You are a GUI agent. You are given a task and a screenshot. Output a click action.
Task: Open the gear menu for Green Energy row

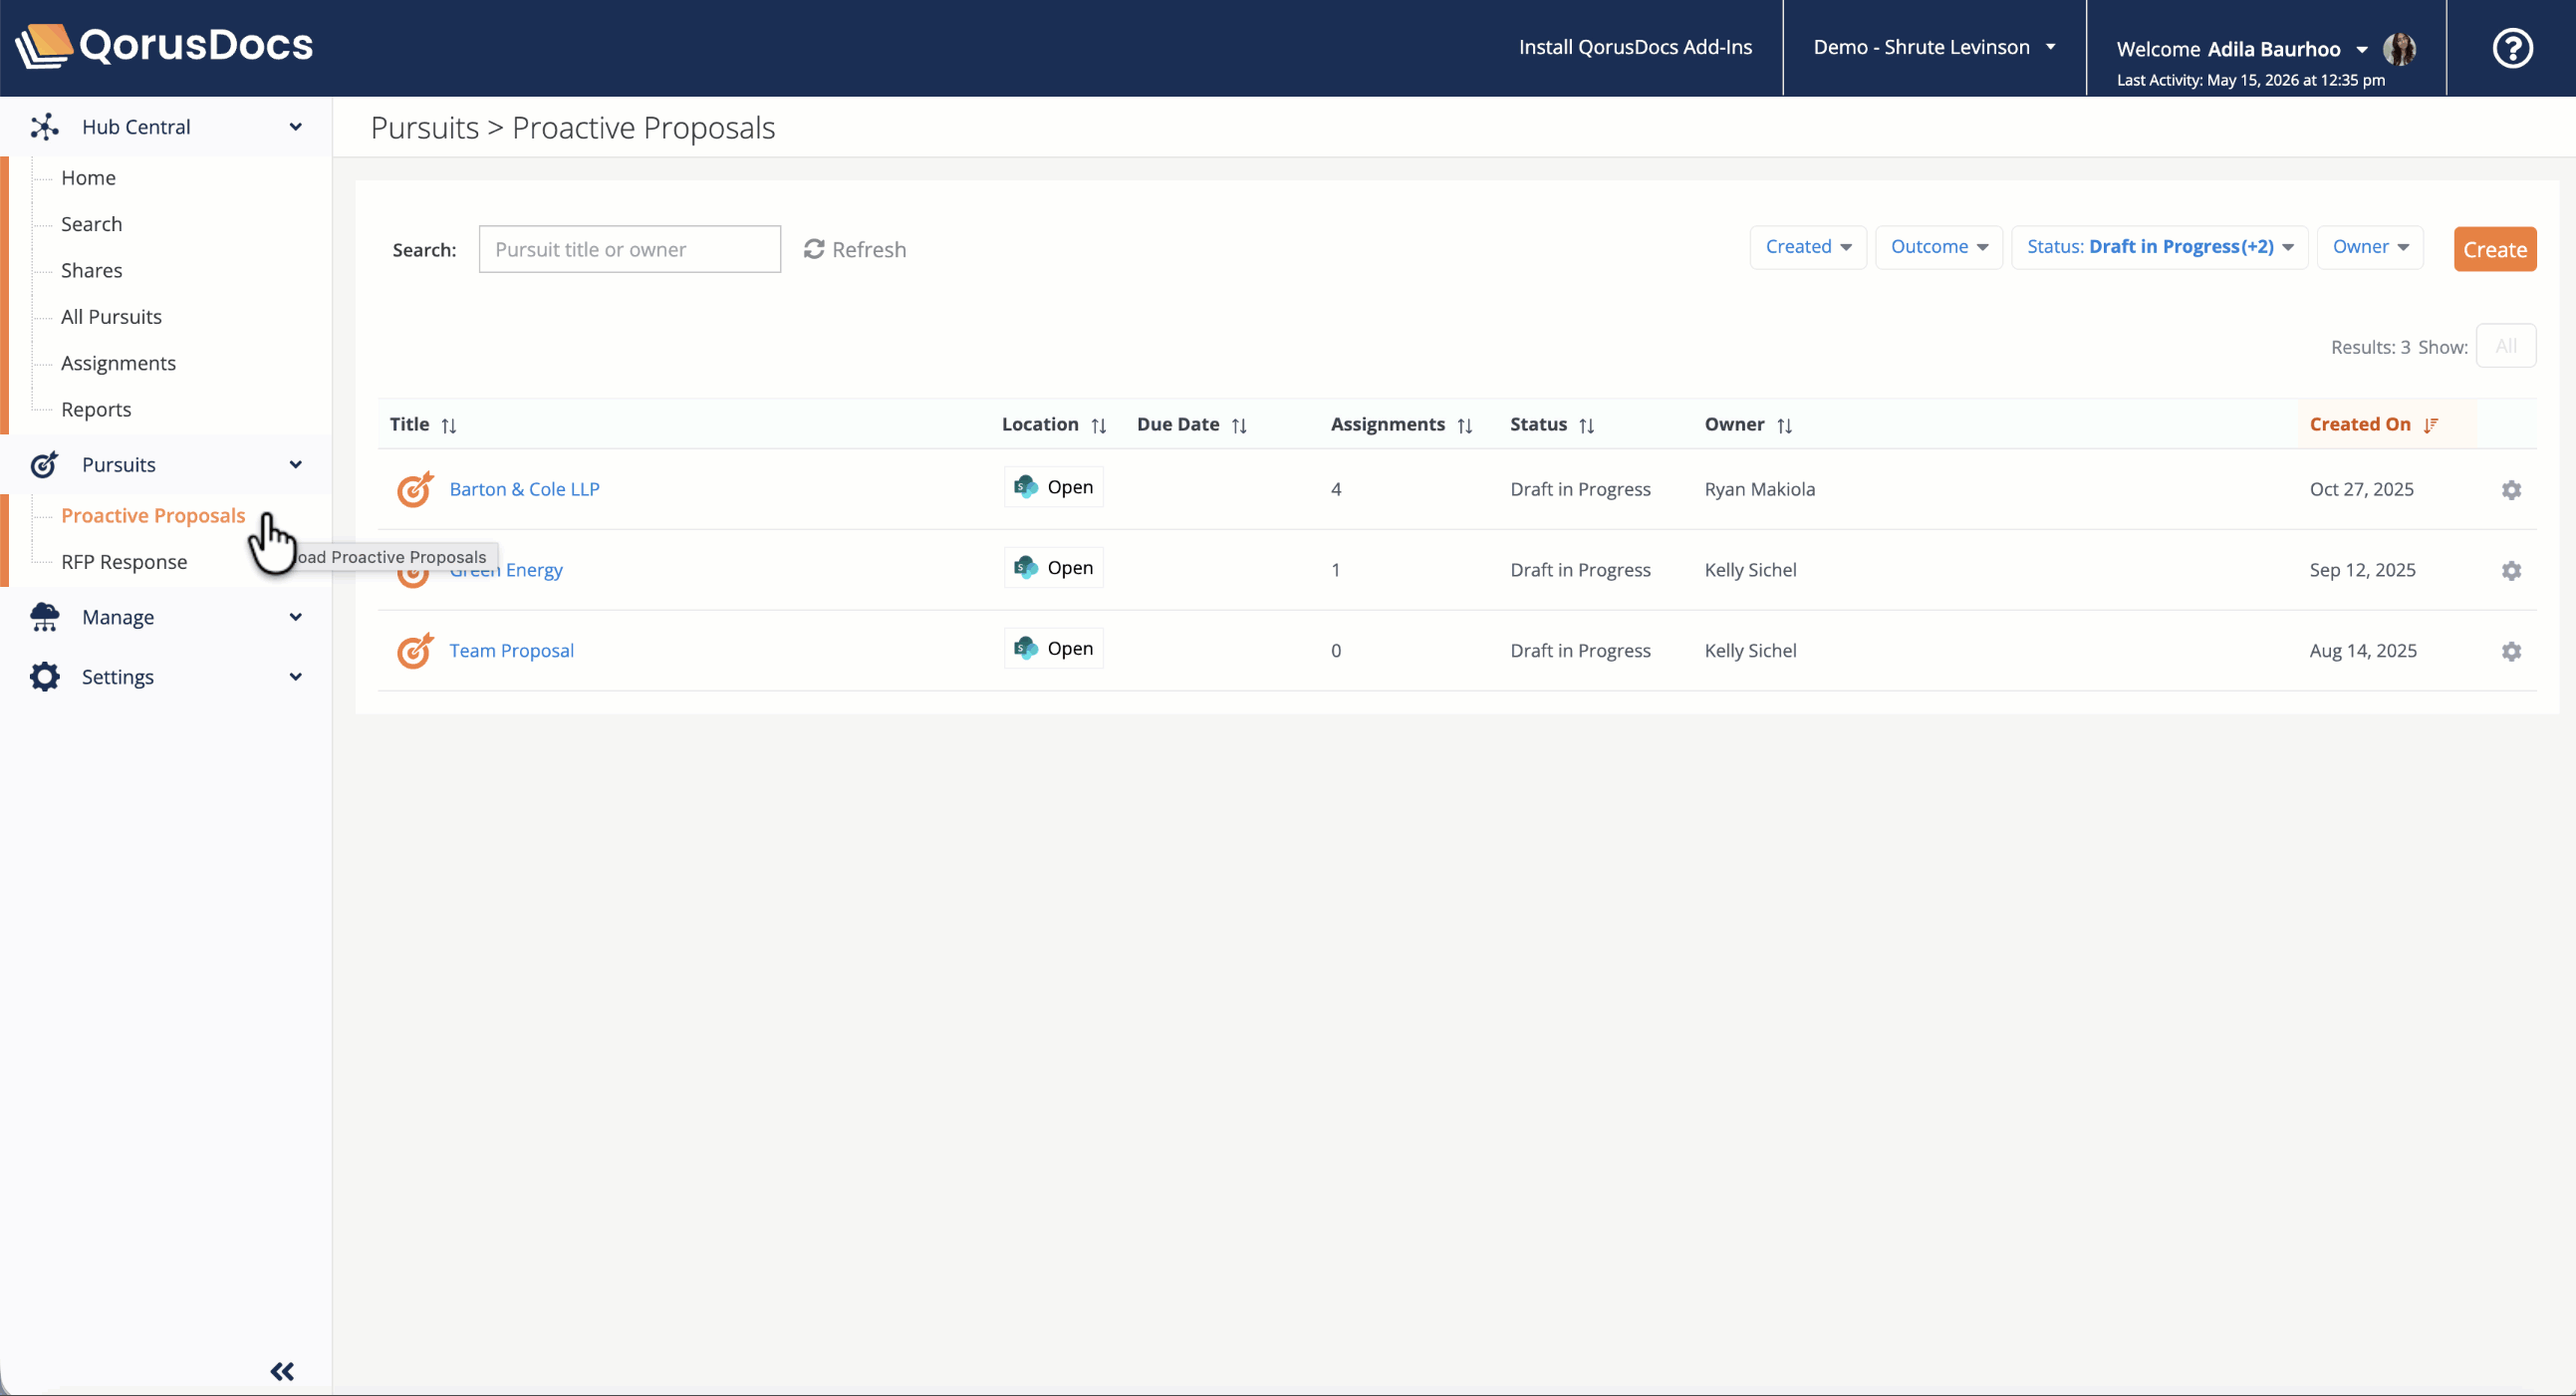tap(2511, 571)
